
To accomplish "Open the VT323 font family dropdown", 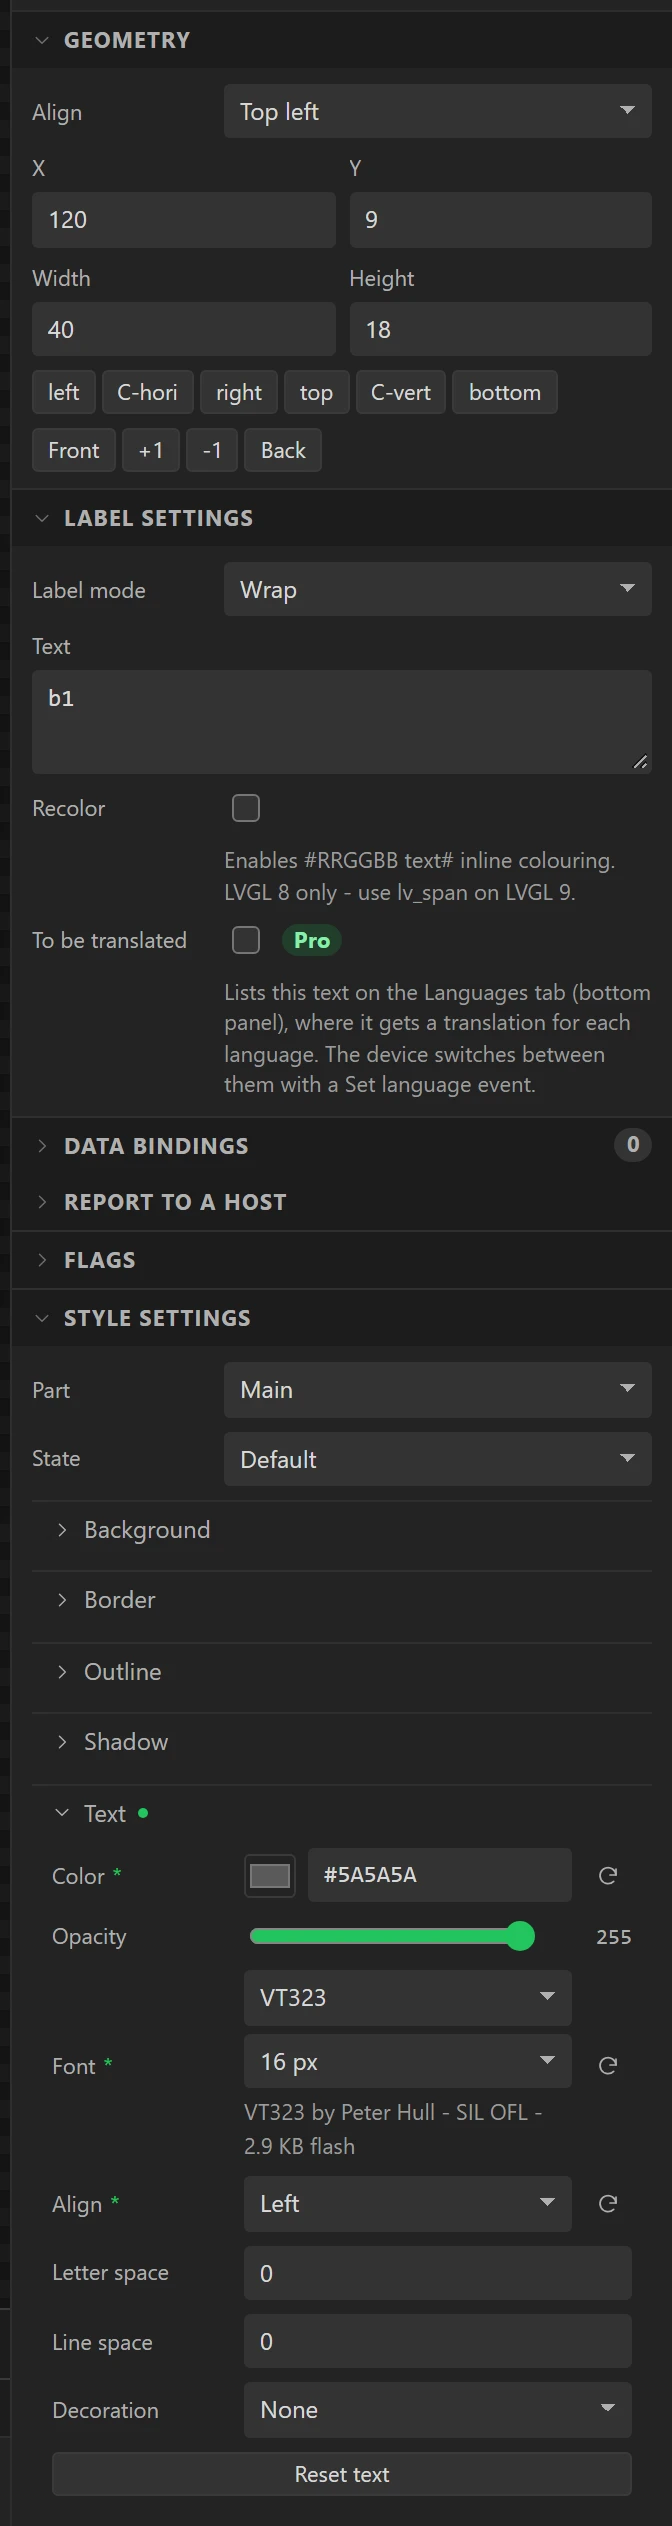I will [x=408, y=1997].
